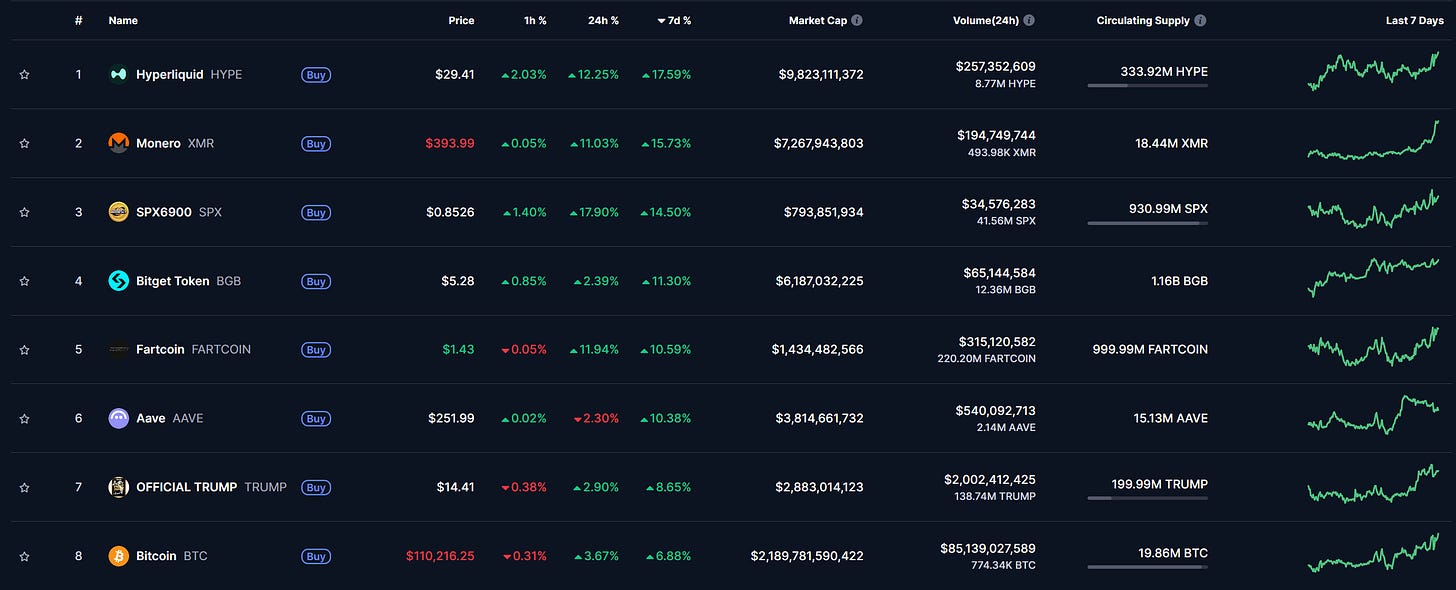Buy SPX6900 SPX

316,213
